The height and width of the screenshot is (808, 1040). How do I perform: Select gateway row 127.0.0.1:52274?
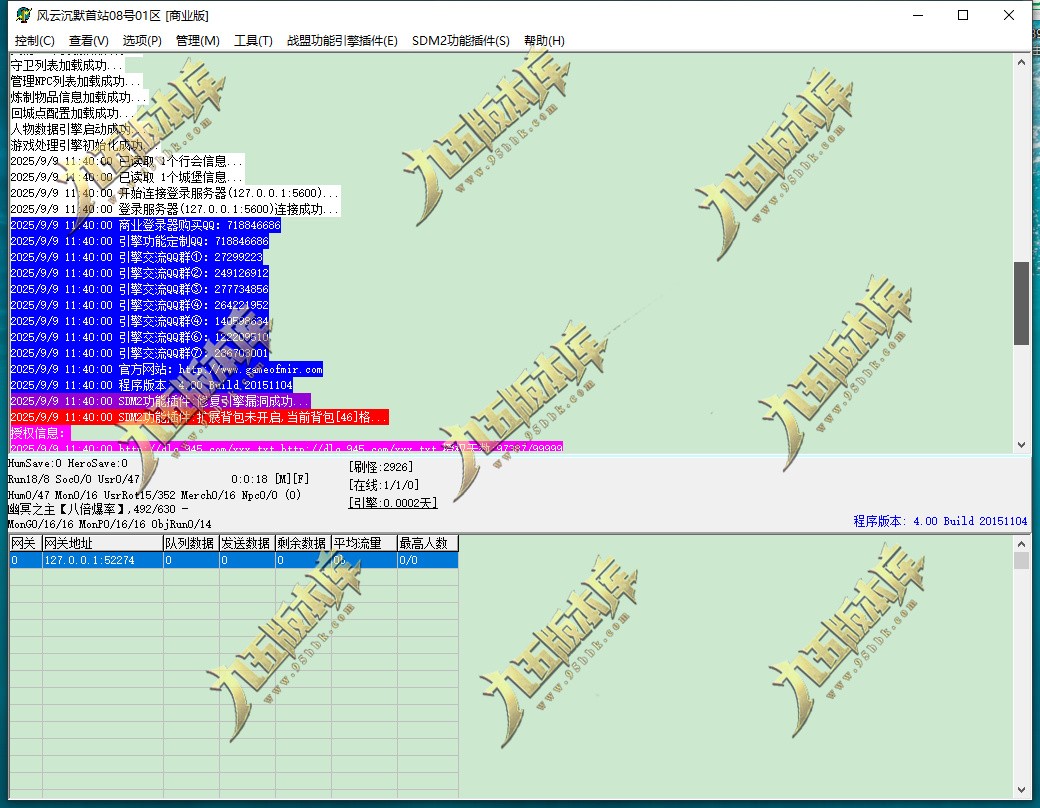[x=233, y=560]
